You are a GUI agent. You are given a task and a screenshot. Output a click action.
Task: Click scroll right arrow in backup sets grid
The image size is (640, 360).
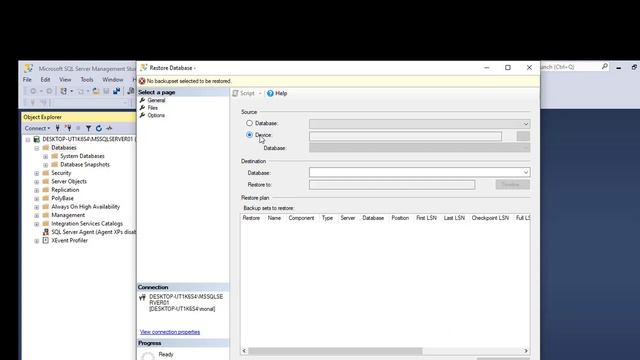(x=526, y=351)
